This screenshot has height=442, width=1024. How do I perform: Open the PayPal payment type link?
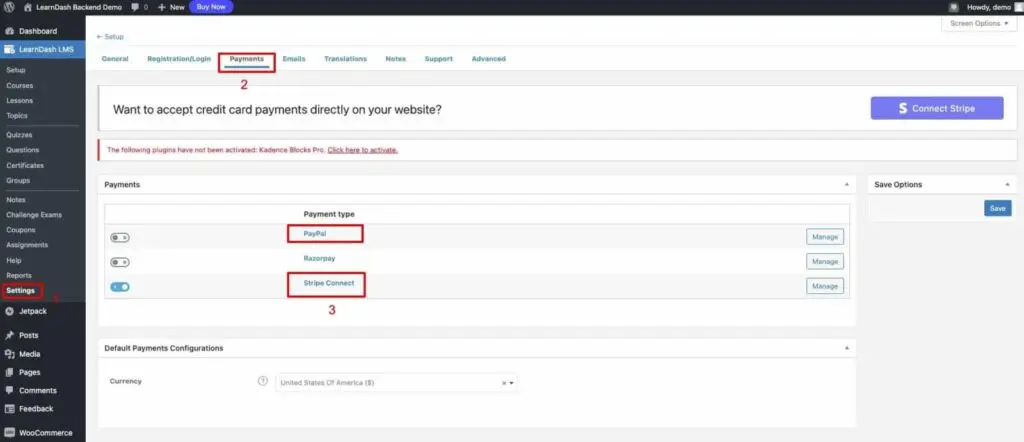(x=315, y=233)
